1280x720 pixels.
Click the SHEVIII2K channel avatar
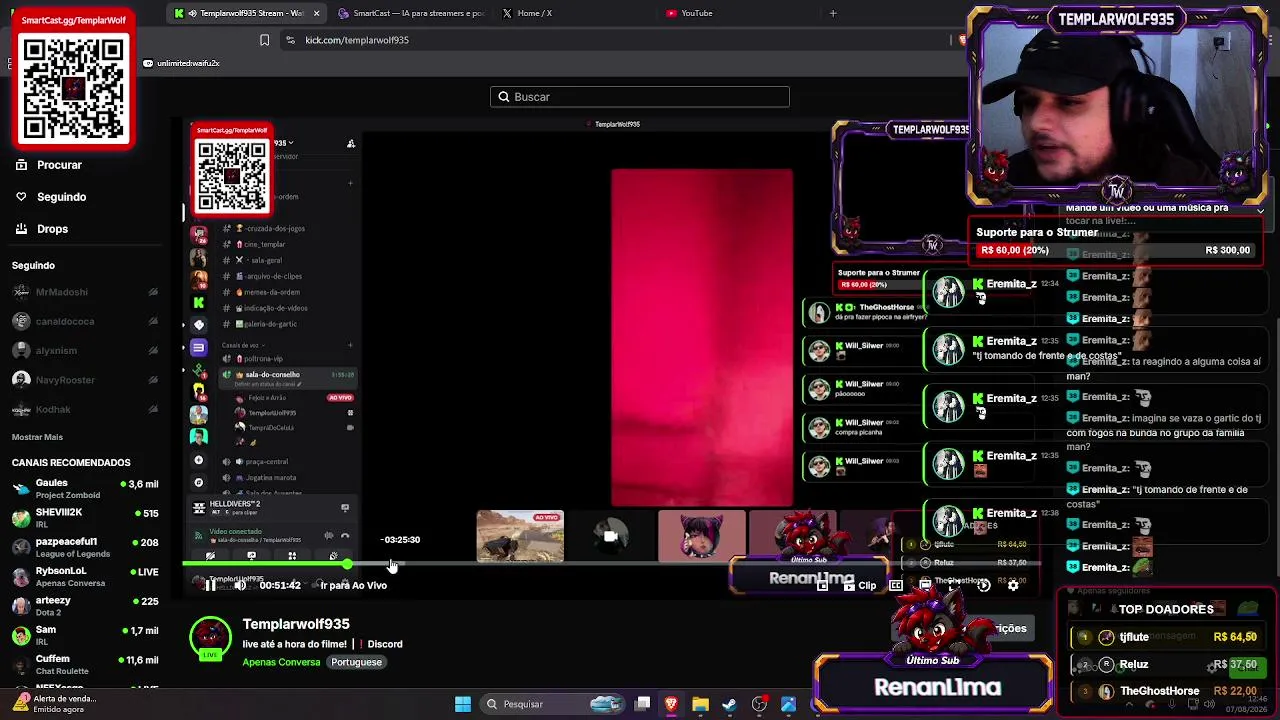[21, 517]
